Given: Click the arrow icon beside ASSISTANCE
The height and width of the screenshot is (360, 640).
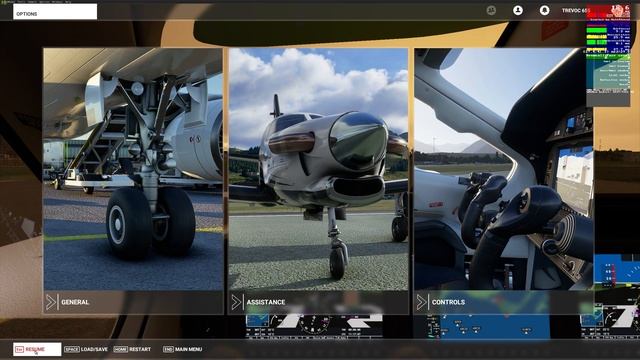Looking at the screenshot, I should pos(236,302).
